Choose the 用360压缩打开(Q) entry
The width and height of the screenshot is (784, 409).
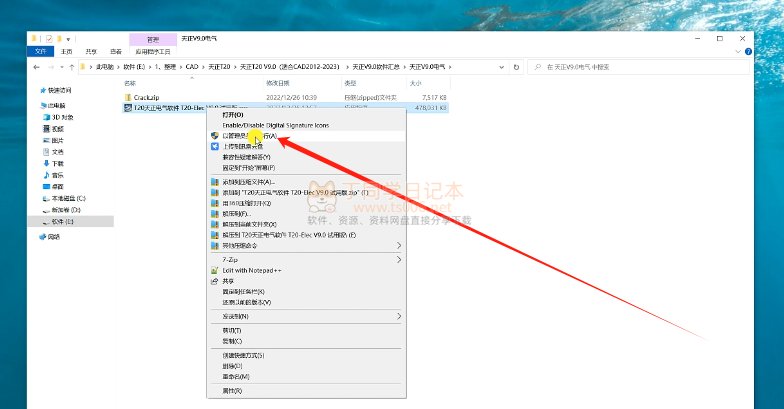pyautogui.click(x=246, y=204)
